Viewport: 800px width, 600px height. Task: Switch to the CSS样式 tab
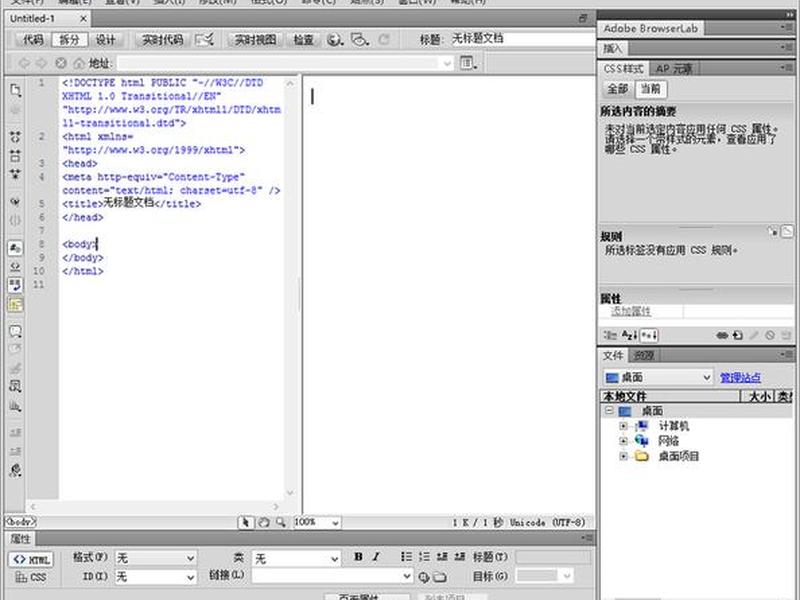(623, 68)
